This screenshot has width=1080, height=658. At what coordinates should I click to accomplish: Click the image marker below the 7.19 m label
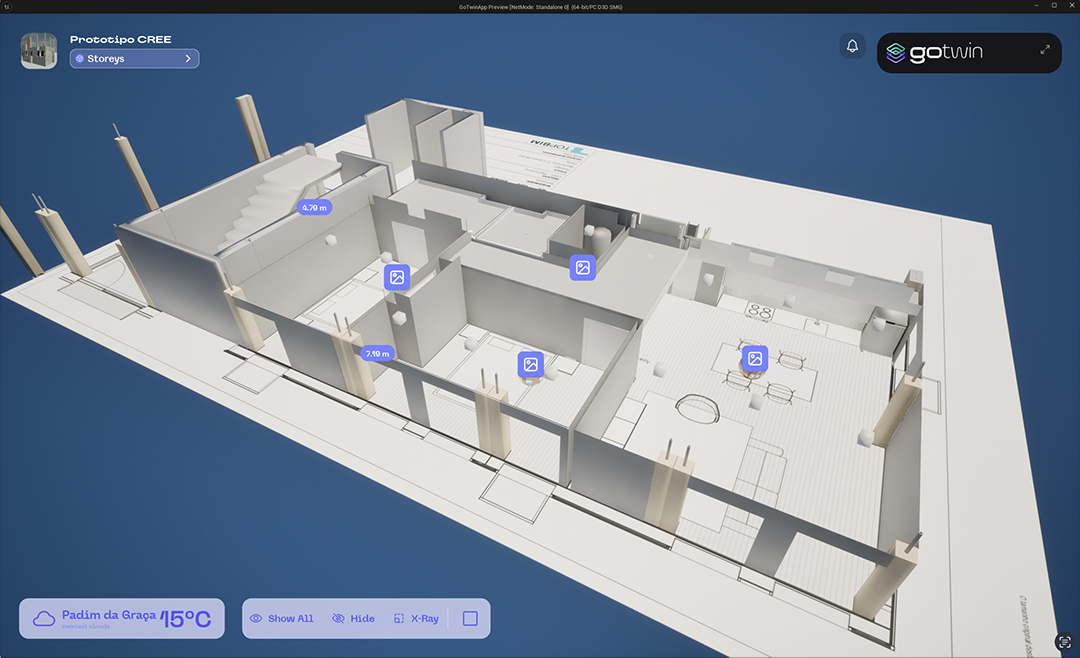[x=530, y=365]
